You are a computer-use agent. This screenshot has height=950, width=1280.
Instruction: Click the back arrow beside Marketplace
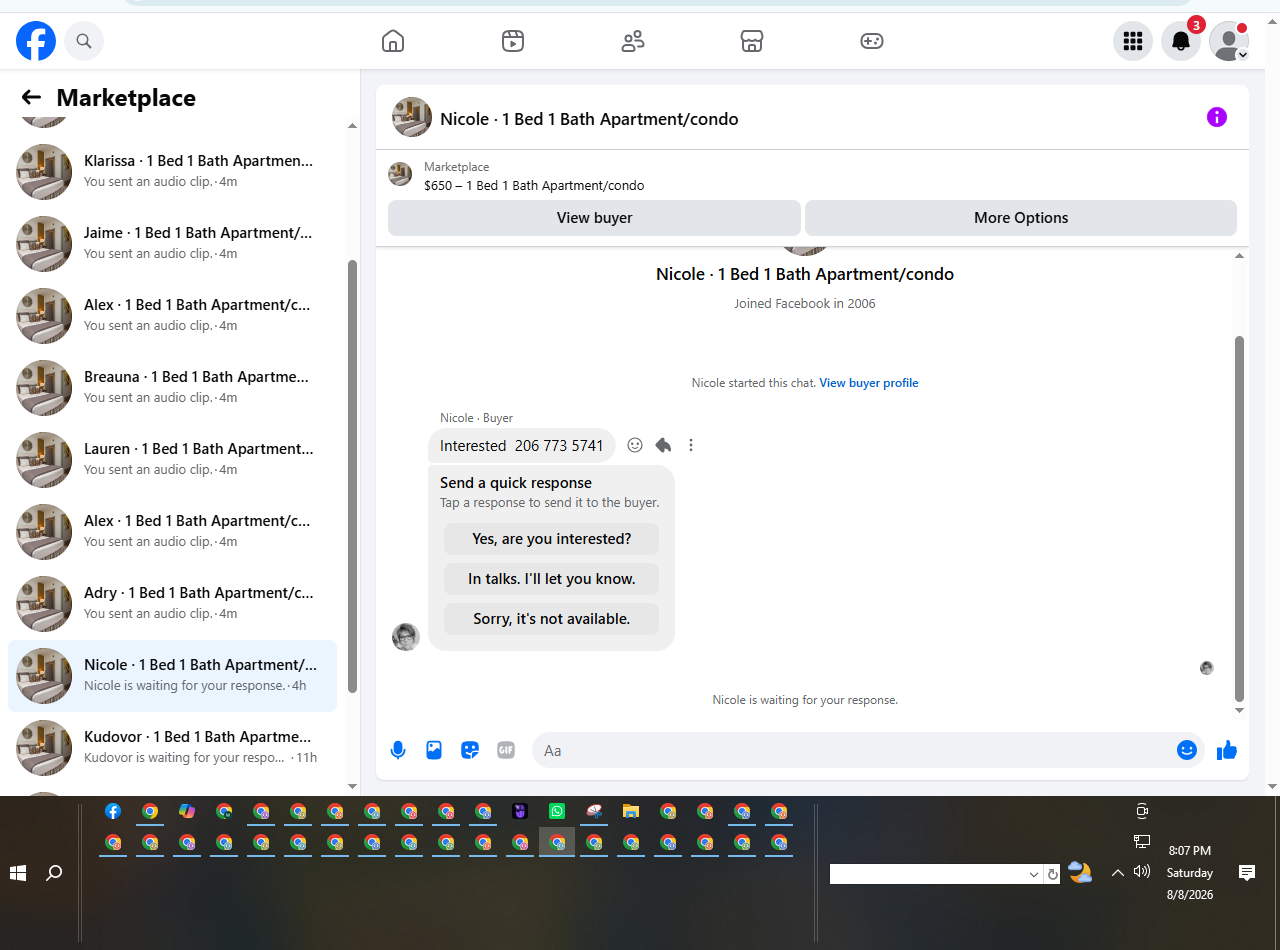31,97
